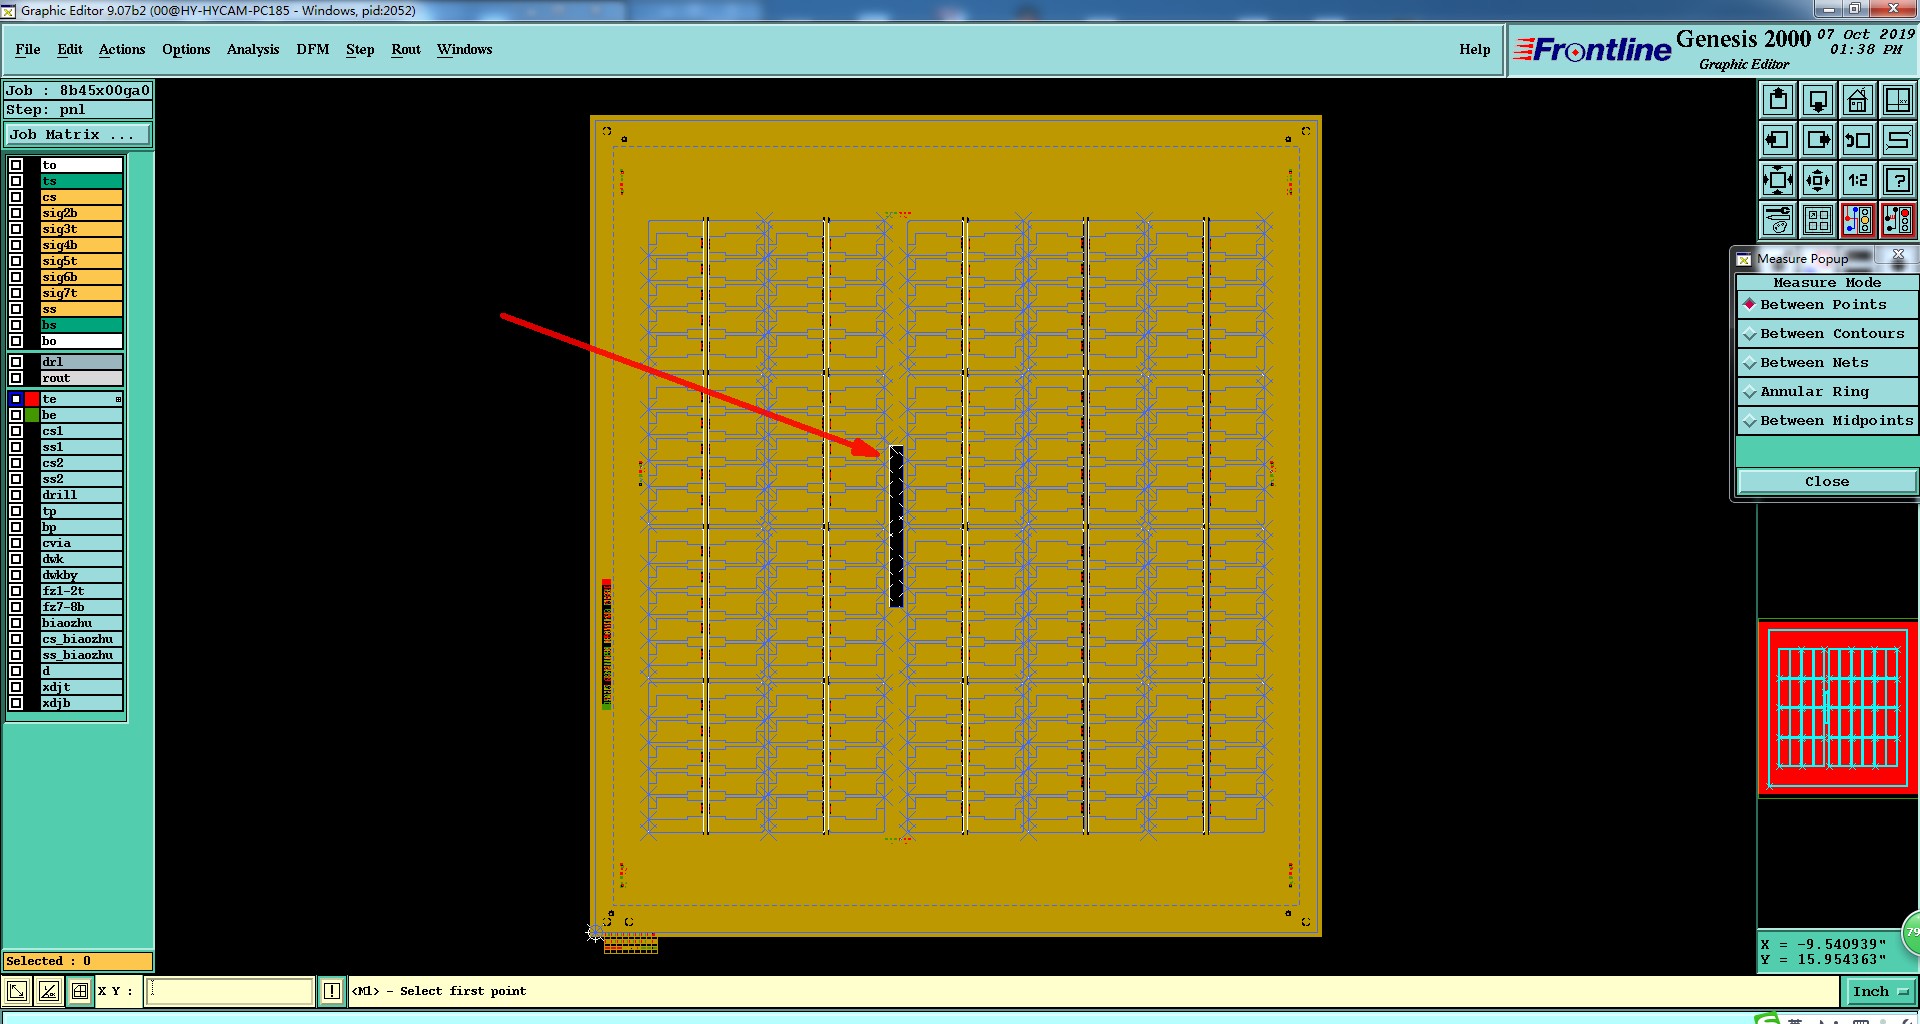Click the XY window layout icon
The height and width of the screenshot is (1024, 1920).
pyautogui.click(x=1898, y=100)
